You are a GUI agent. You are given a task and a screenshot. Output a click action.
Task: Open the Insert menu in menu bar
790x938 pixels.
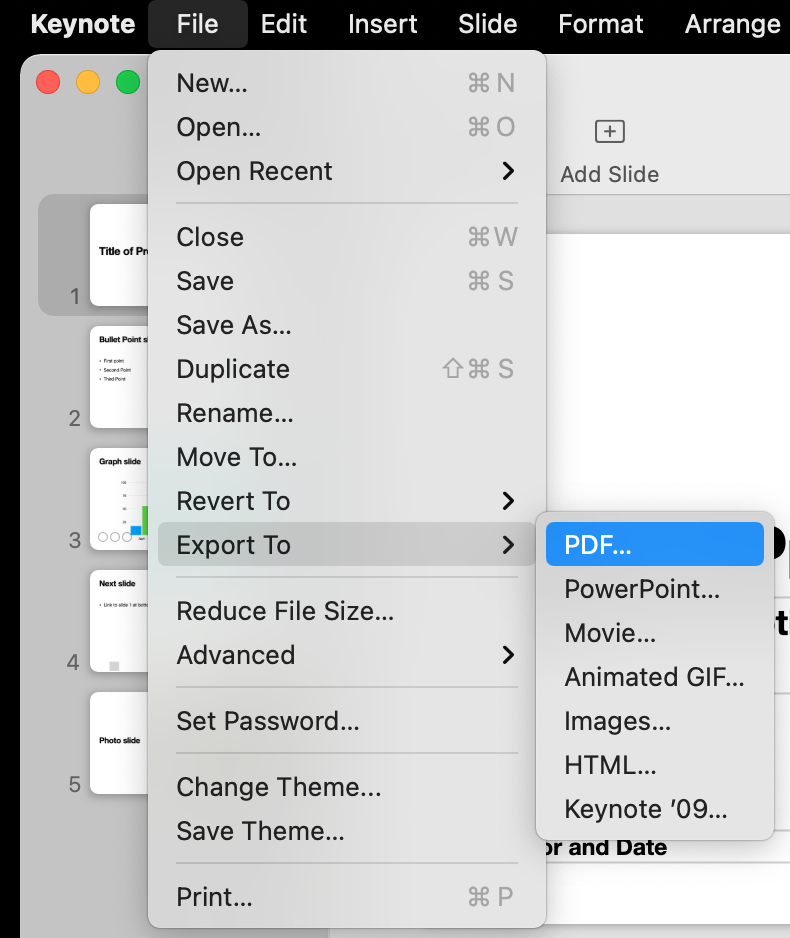[x=384, y=24]
